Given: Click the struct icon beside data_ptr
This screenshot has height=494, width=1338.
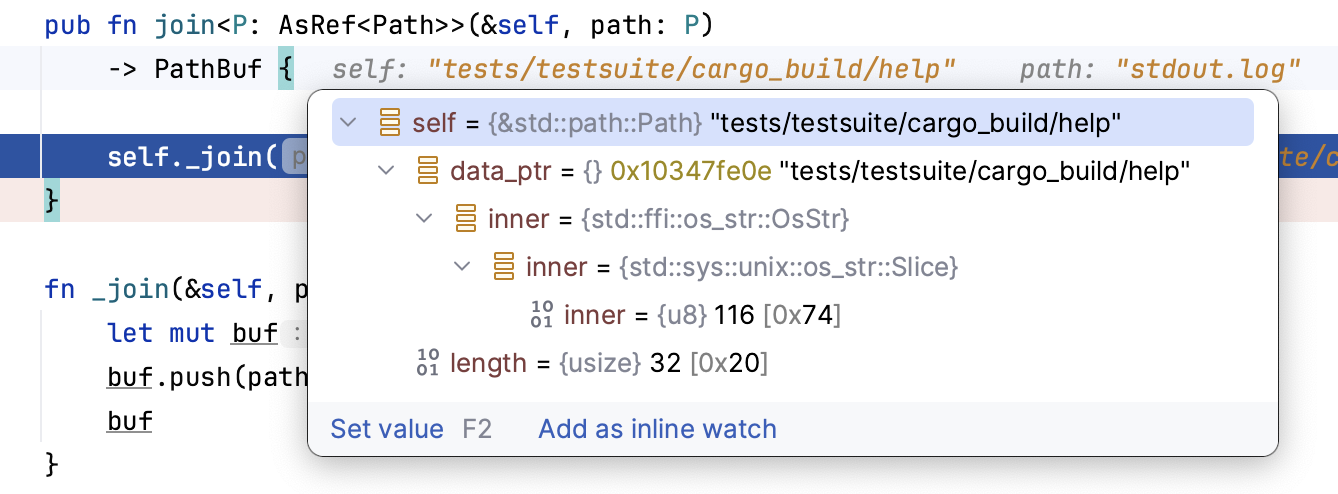Looking at the screenshot, I should (x=429, y=171).
